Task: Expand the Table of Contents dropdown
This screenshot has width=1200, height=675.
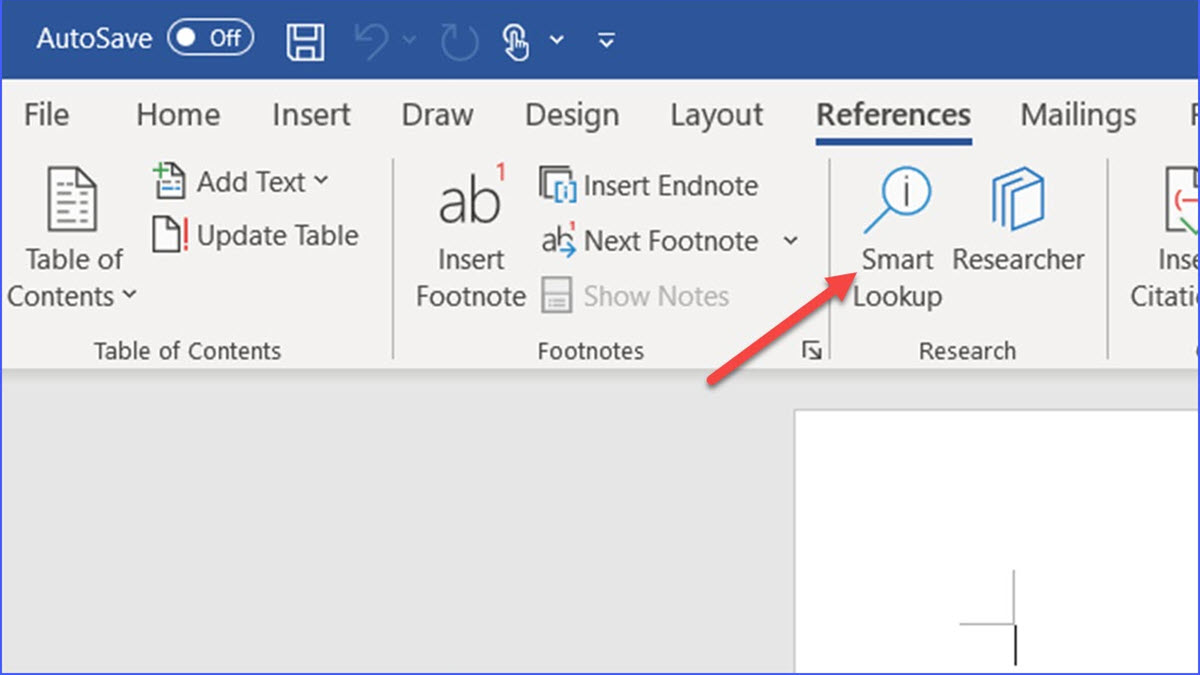Action: coord(128,296)
